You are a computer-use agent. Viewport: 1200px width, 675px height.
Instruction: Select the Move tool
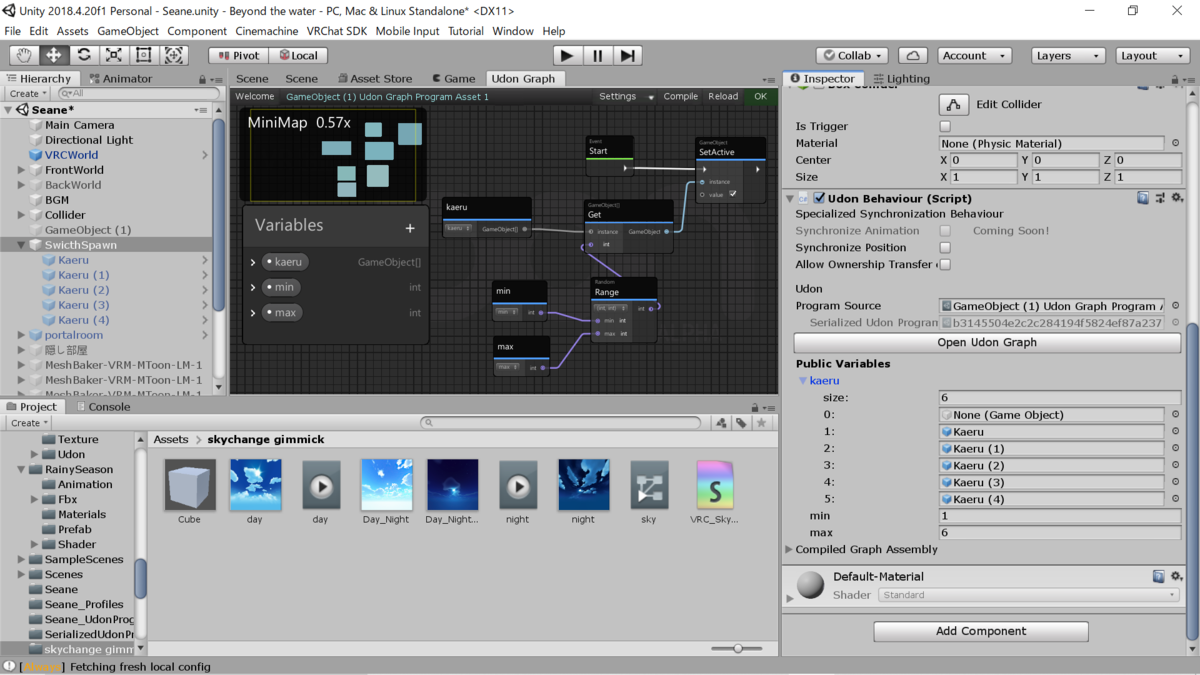(x=54, y=55)
